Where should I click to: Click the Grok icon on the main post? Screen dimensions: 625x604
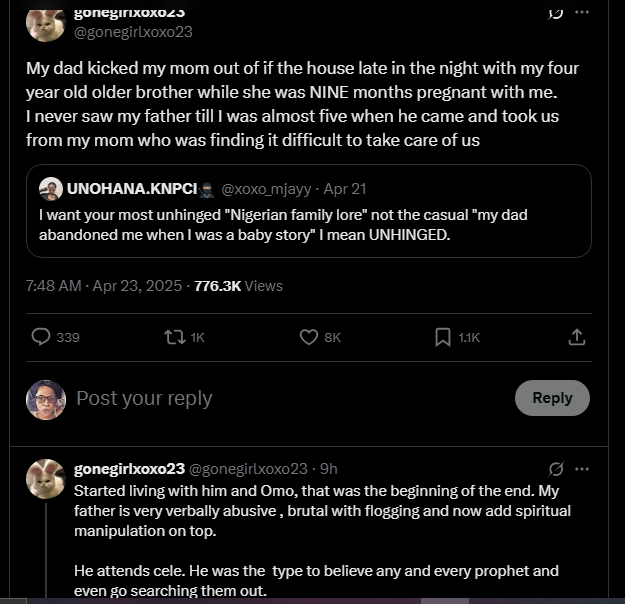click(554, 12)
